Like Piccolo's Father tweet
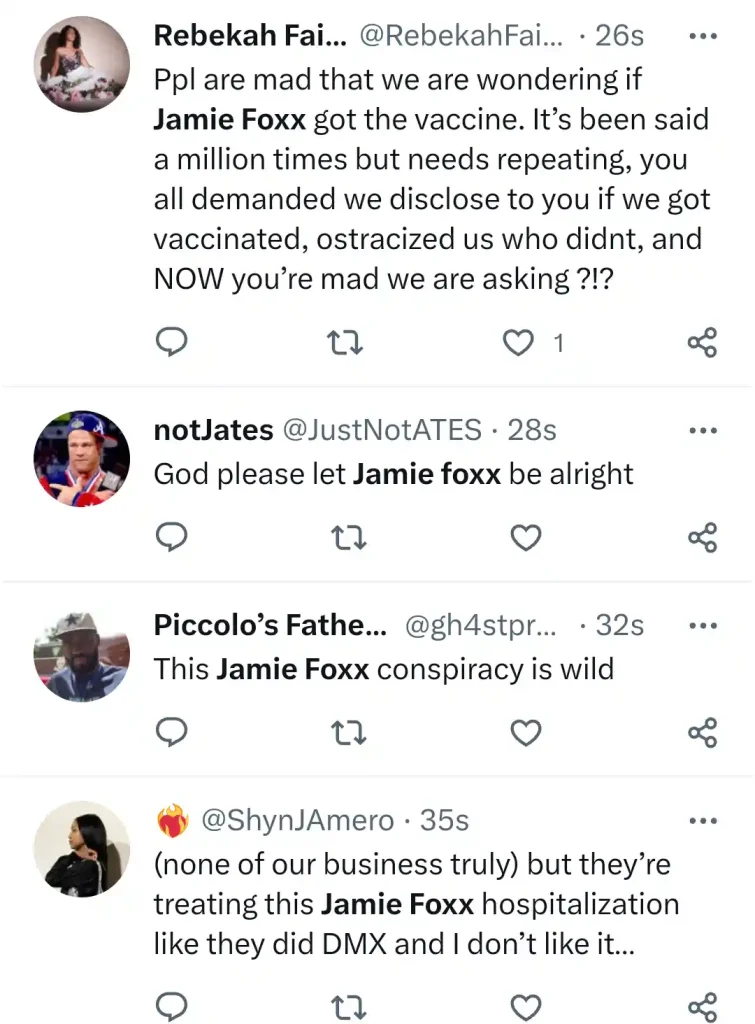This screenshot has height=1024, width=755. [x=526, y=733]
